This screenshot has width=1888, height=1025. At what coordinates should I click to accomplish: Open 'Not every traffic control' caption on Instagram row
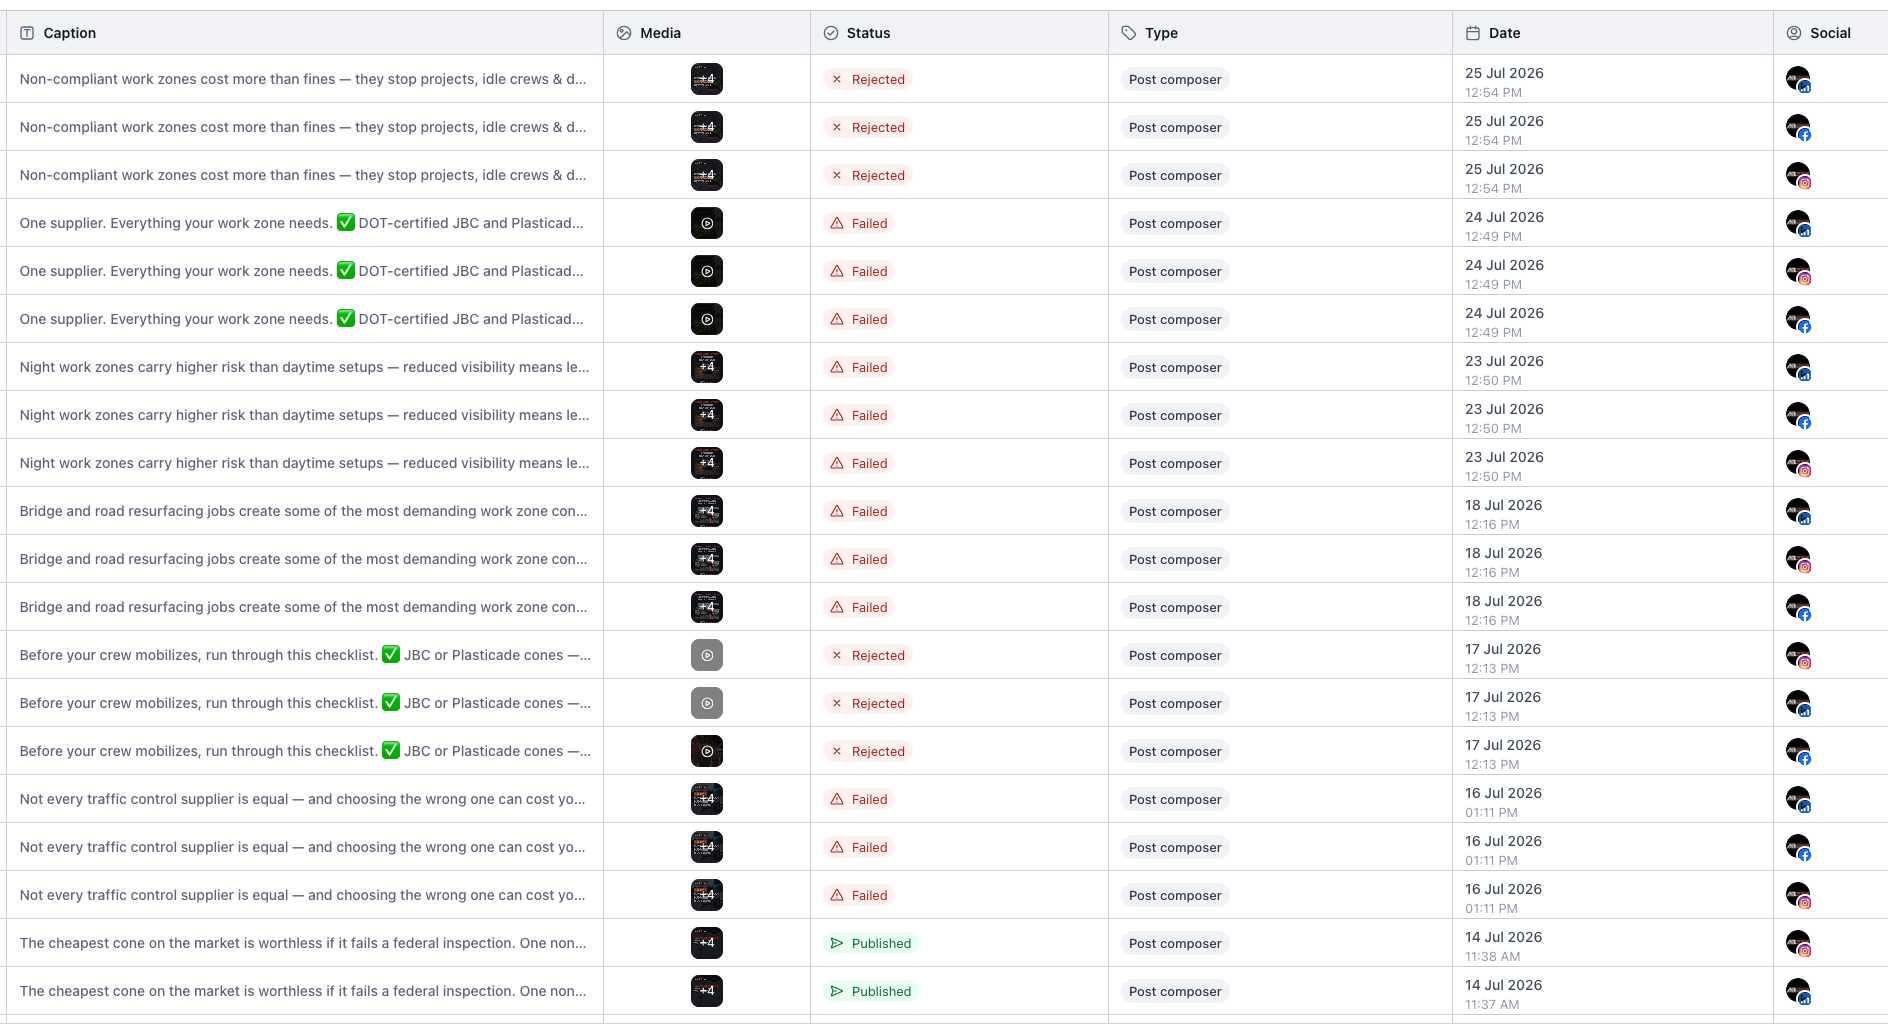click(x=303, y=895)
